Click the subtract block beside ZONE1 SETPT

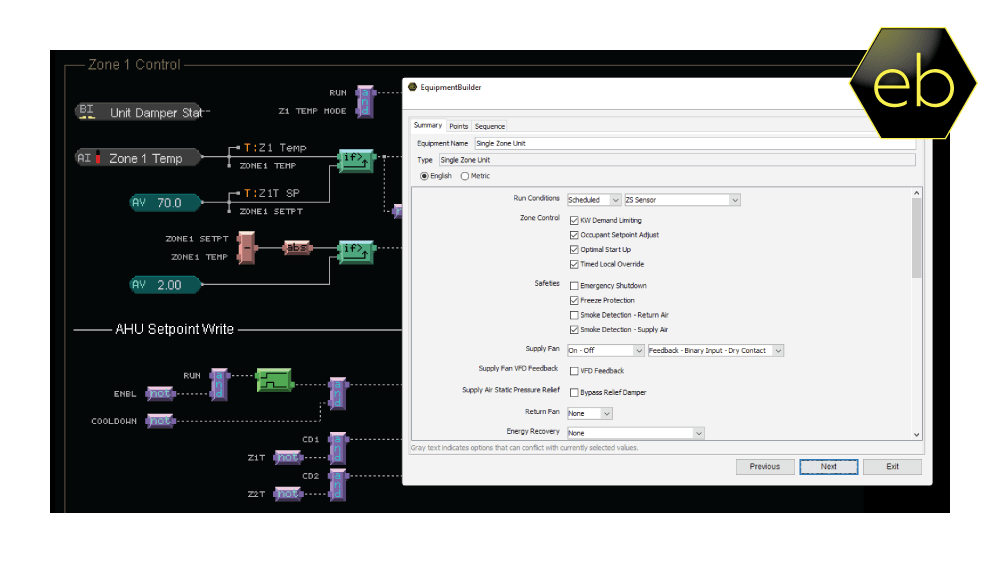pyautogui.click(x=246, y=247)
